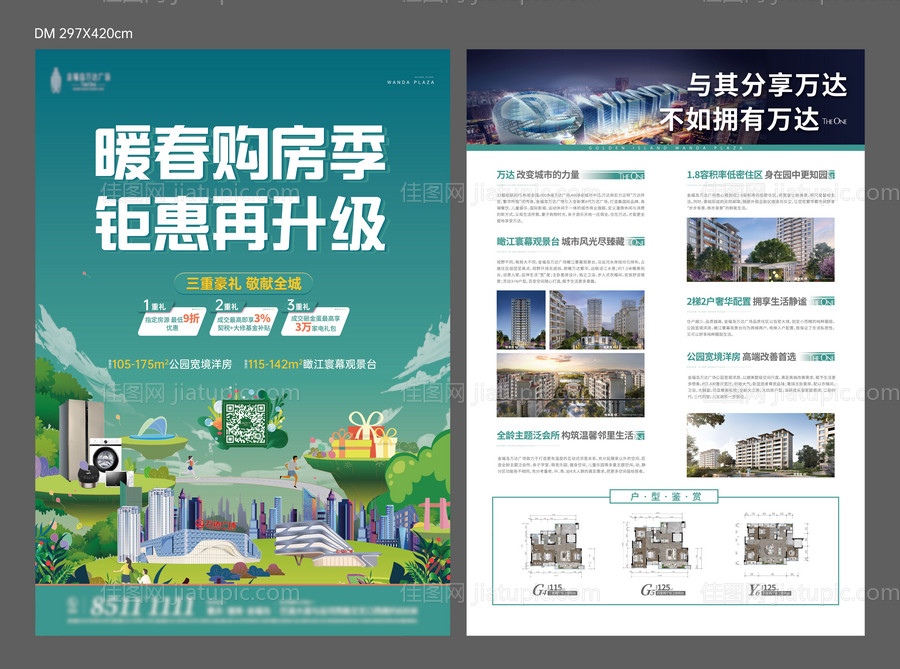
Task: Click the running figure beside the gift island
Action: coord(292,467)
